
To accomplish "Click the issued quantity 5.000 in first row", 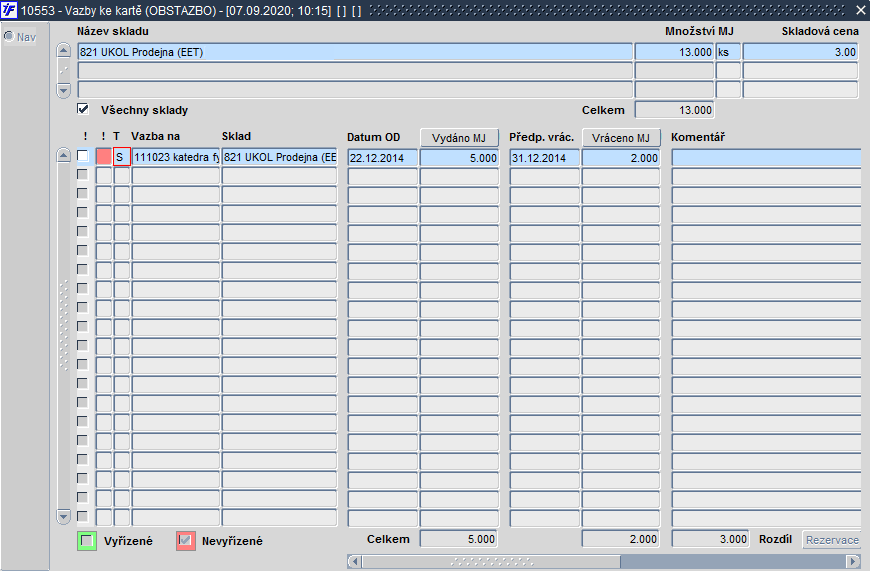I will tap(459, 158).
